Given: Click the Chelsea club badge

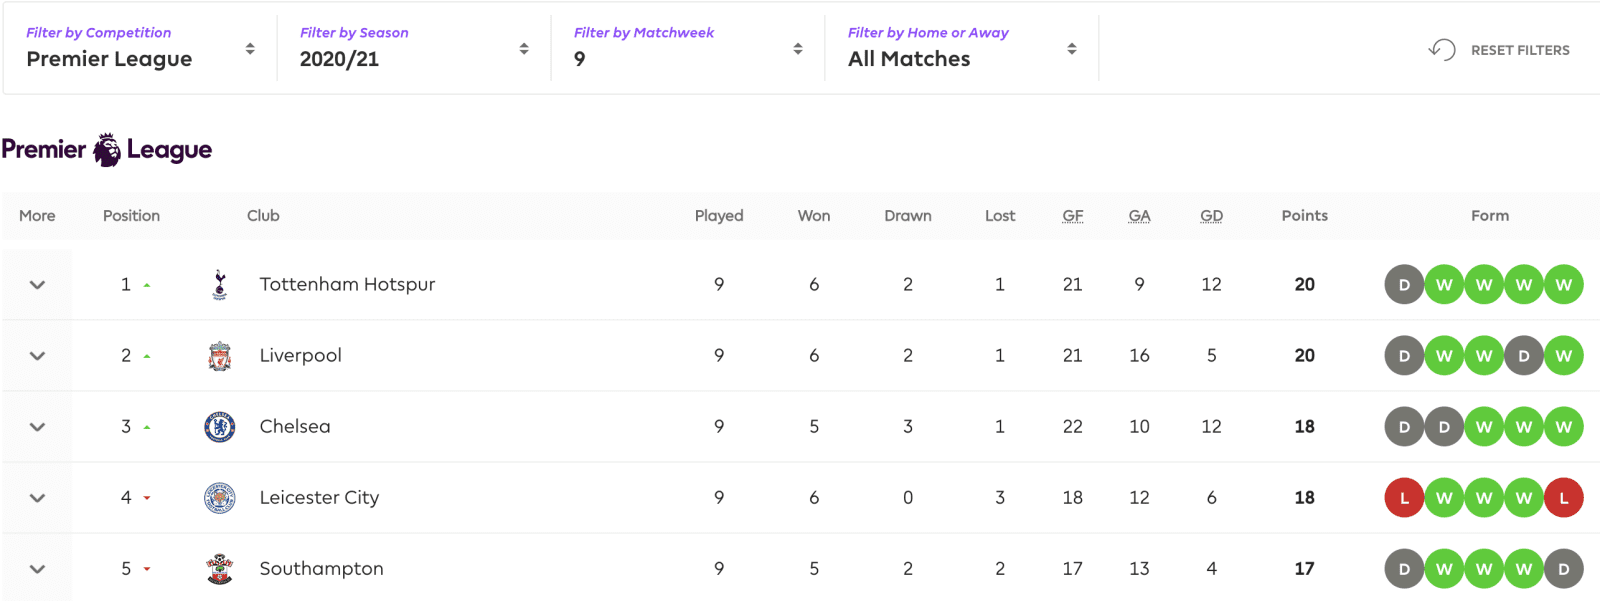Looking at the screenshot, I should pos(220,427).
